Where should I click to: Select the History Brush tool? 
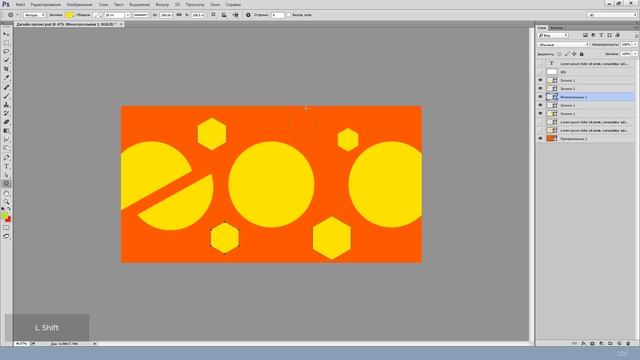[6, 113]
